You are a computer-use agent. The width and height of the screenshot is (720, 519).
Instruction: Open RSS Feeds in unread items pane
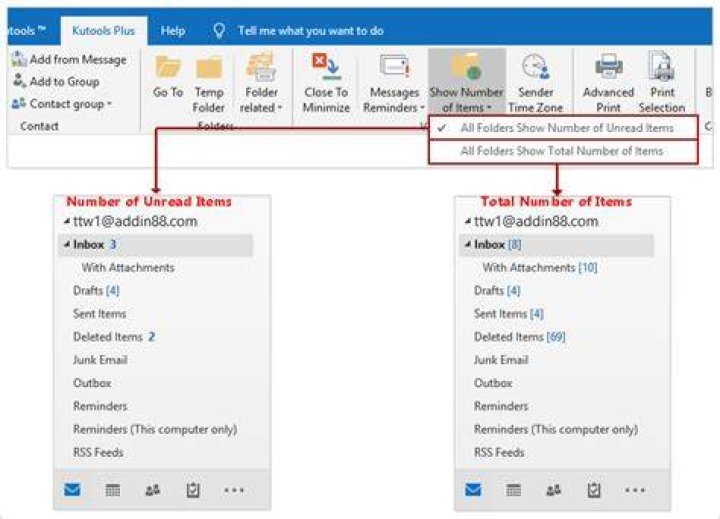(98, 452)
